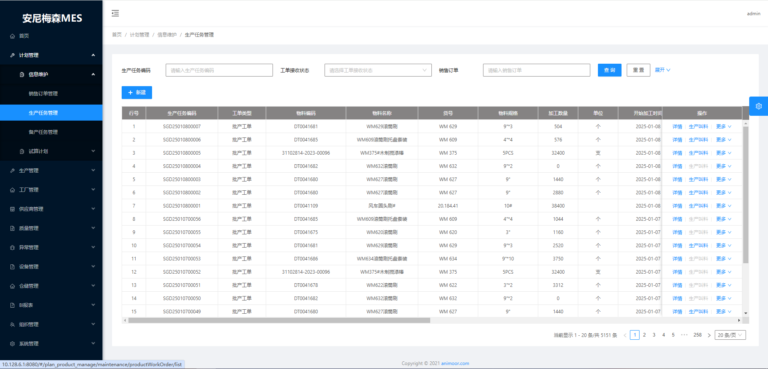Click the 货号 cell 20.184.41
This screenshot has height=369, width=768.
pos(448,206)
